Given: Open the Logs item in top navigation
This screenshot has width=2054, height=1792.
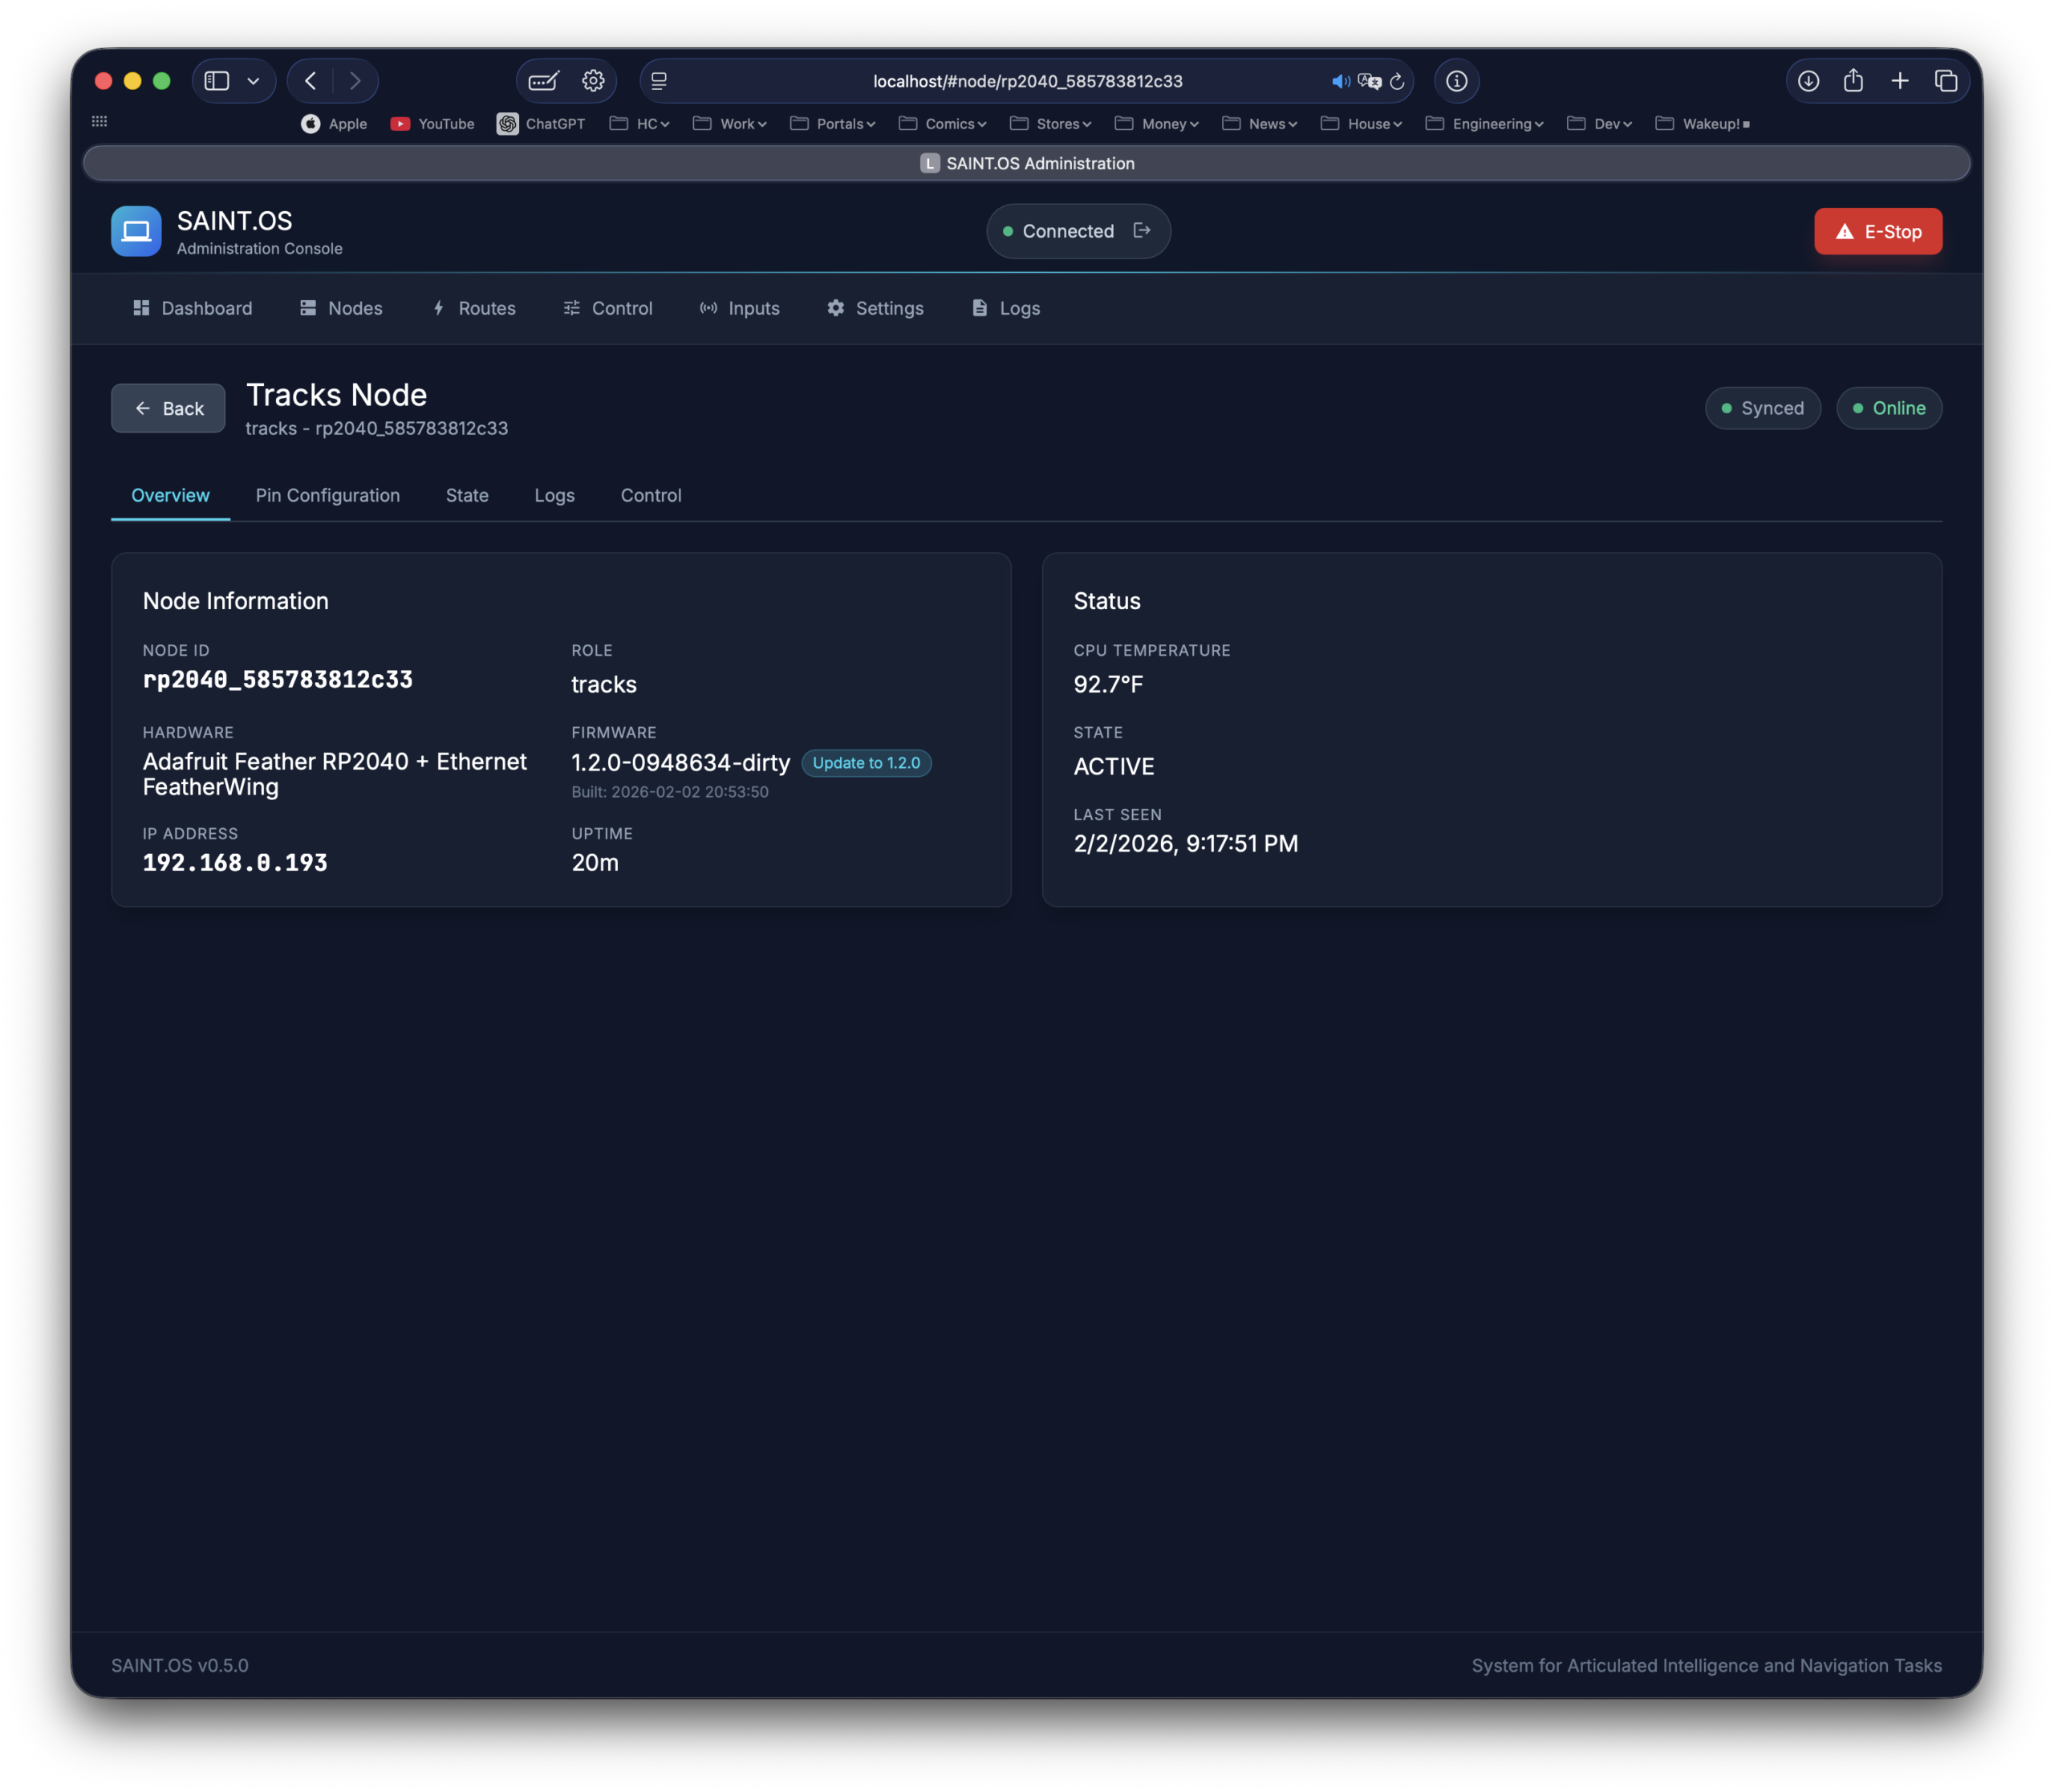Looking at the screenshot, I should (x=1006, y=308).
